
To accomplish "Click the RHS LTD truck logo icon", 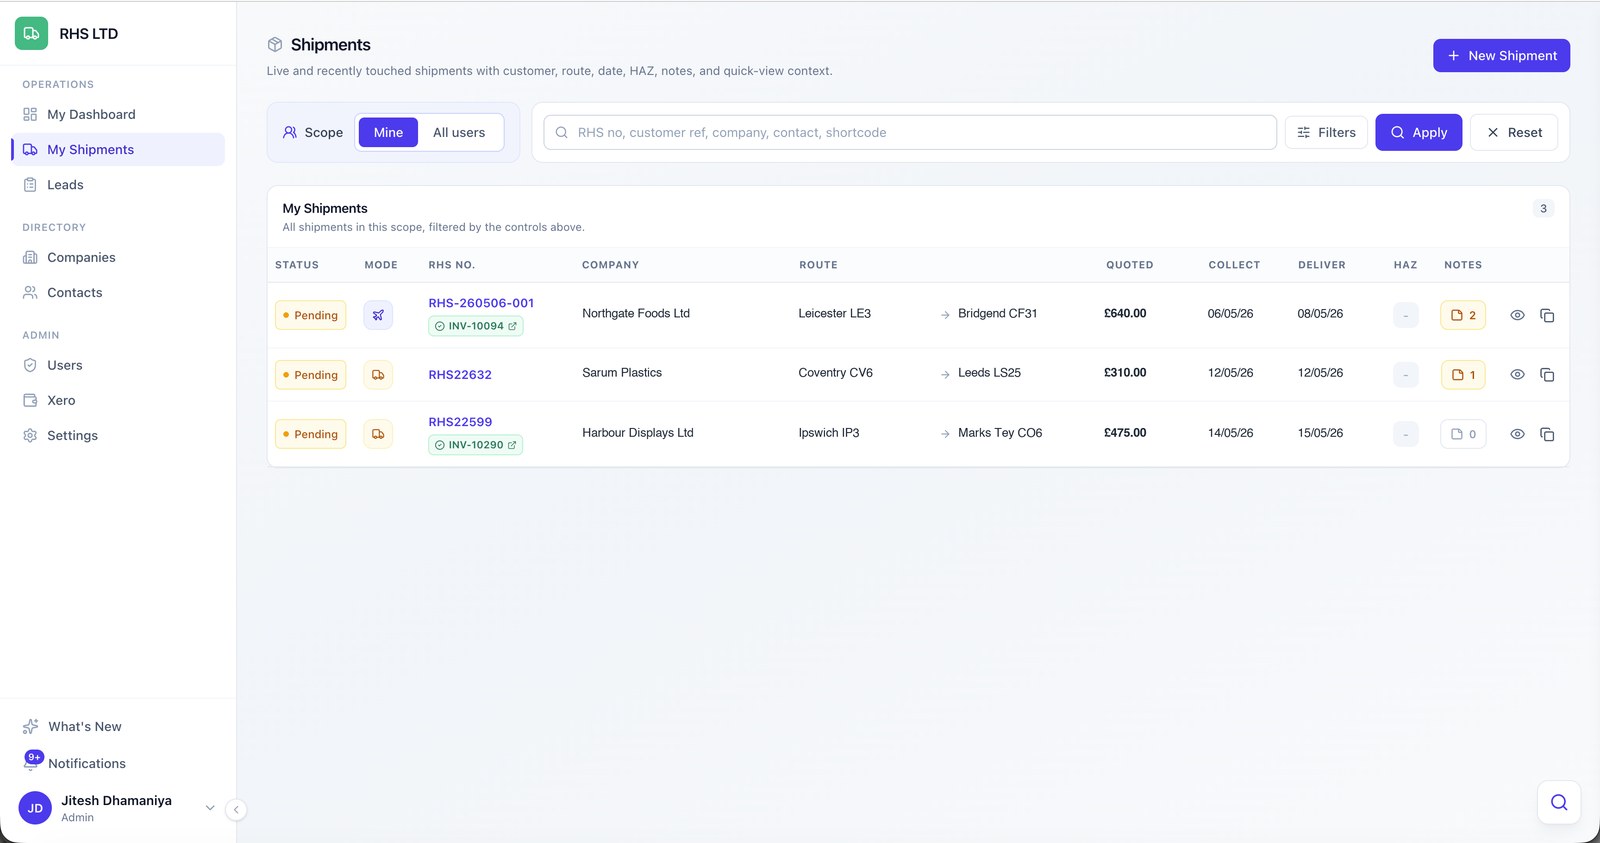I will pos(31,33).
